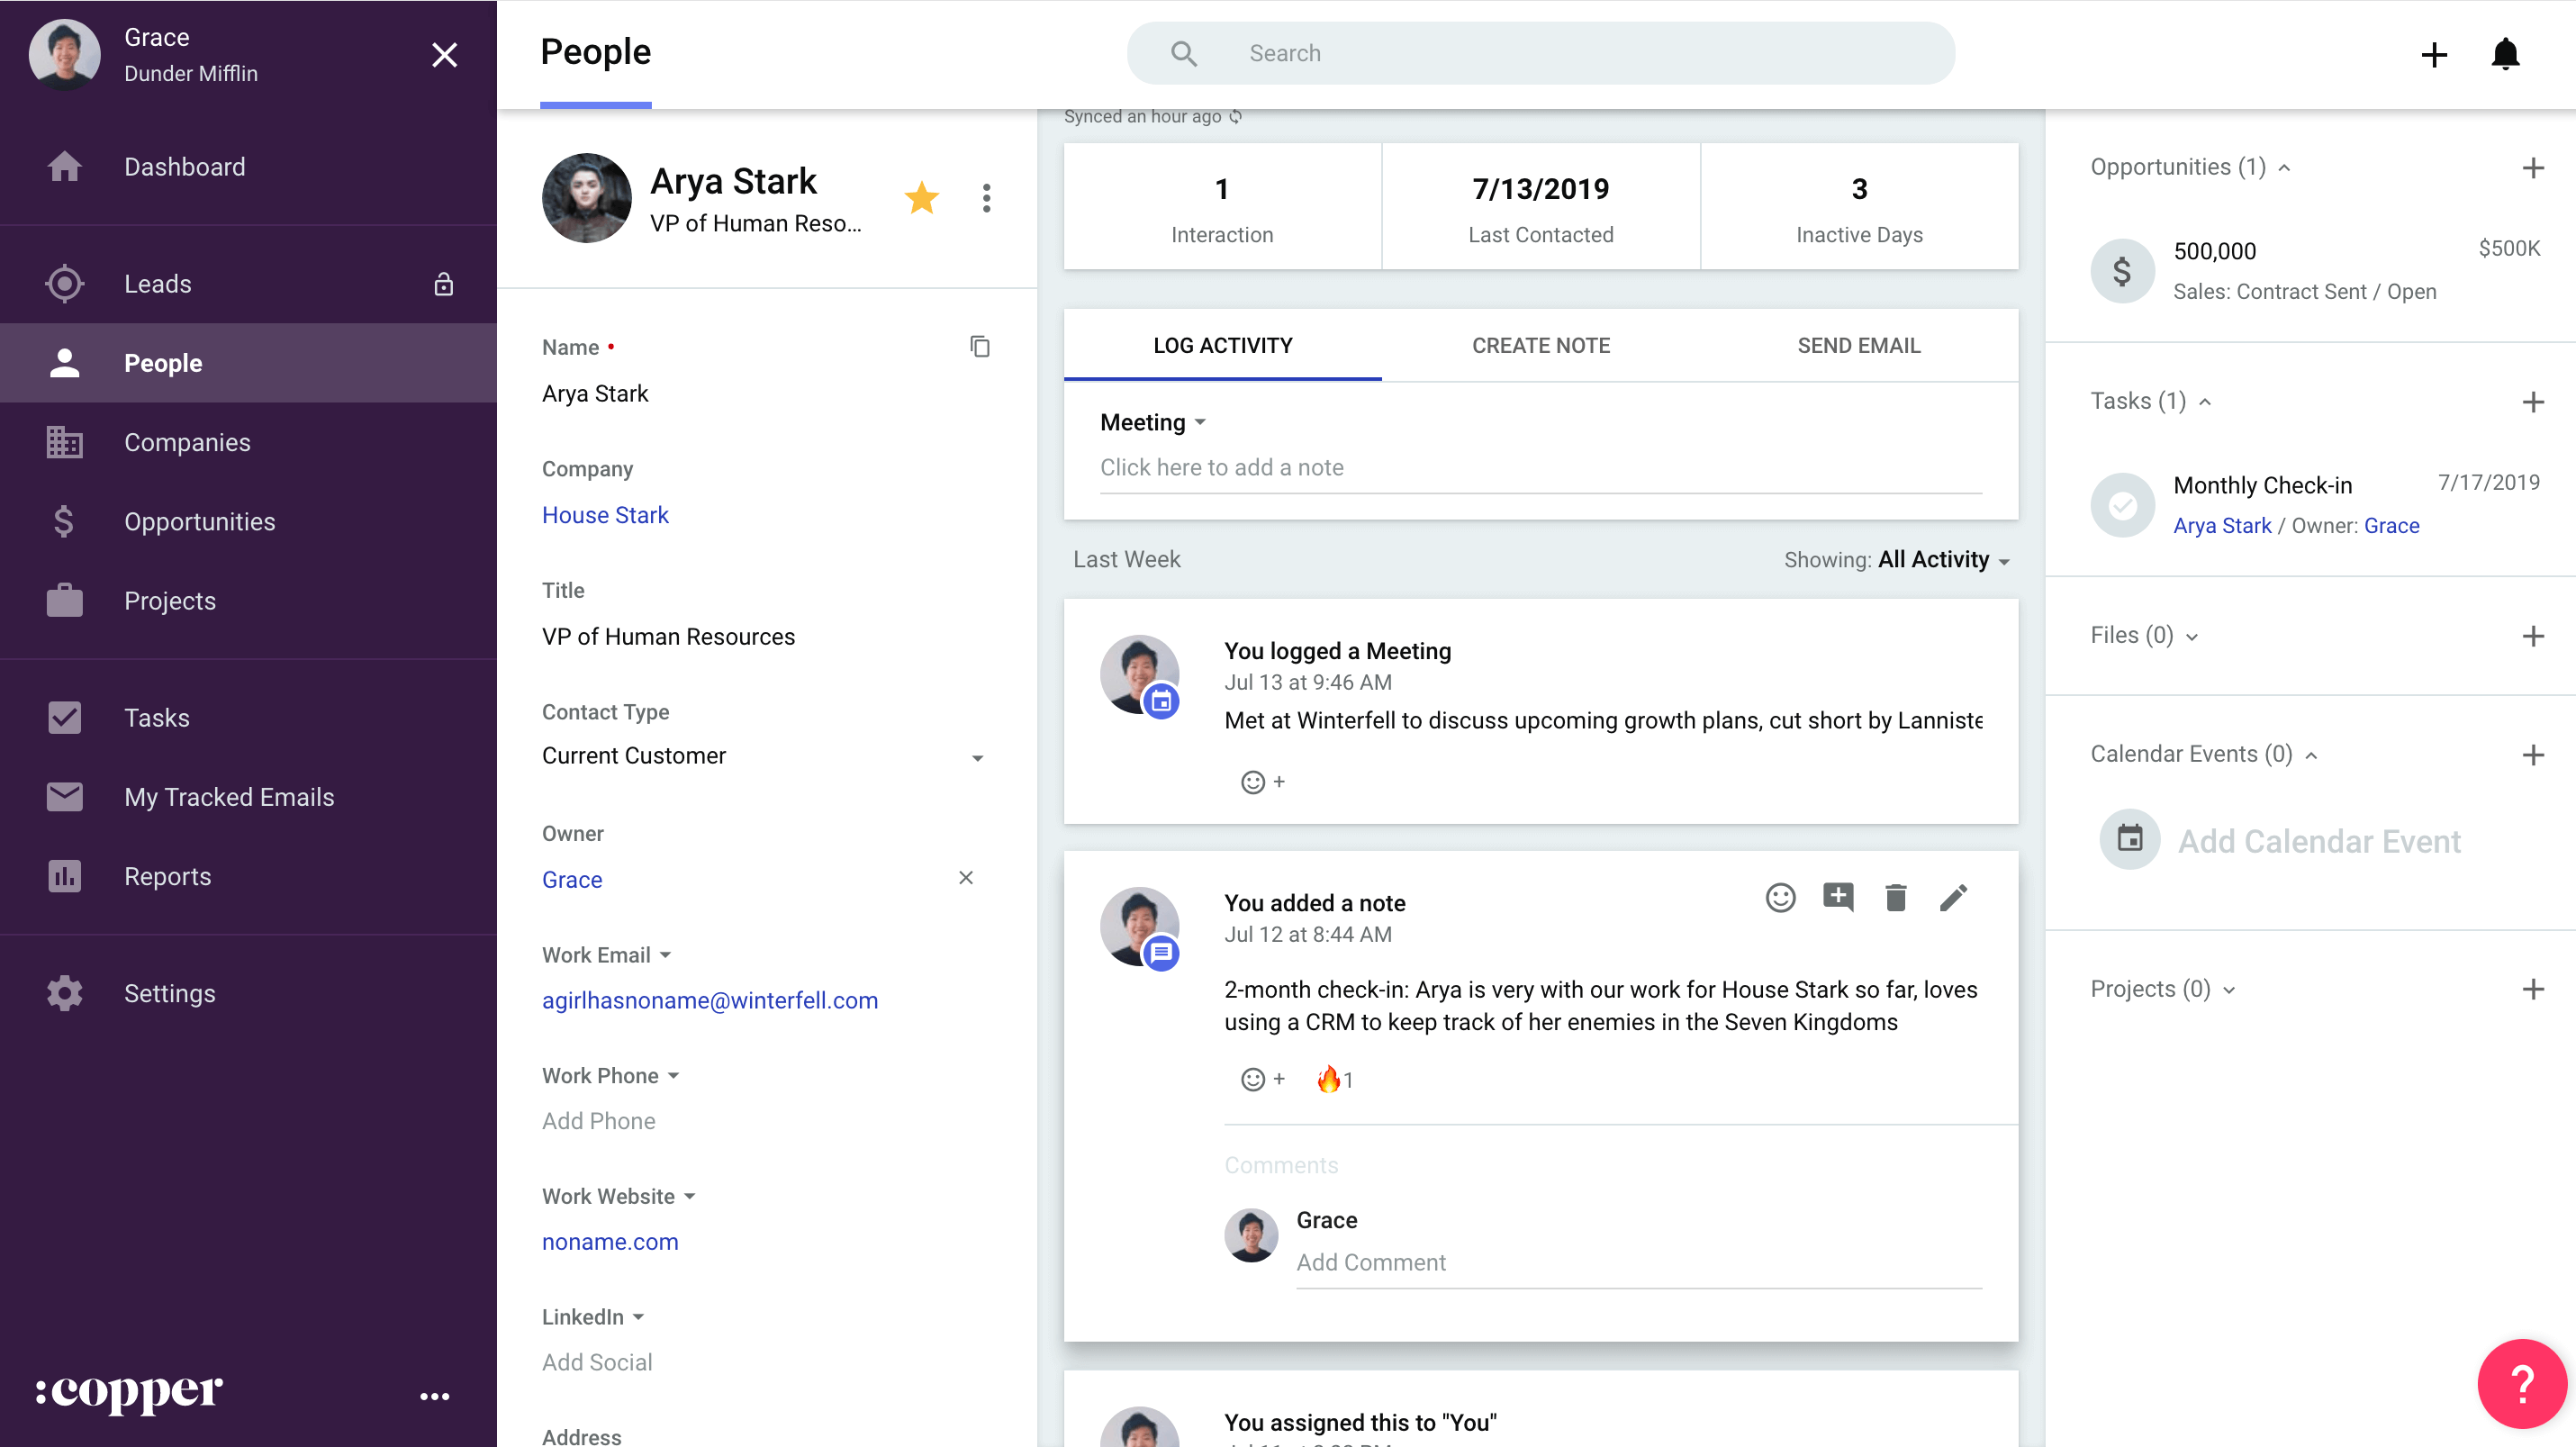The image size is (2576, 1447).
Task: Switch to the Create Note tab
Action: click(x=1541, y=345)
